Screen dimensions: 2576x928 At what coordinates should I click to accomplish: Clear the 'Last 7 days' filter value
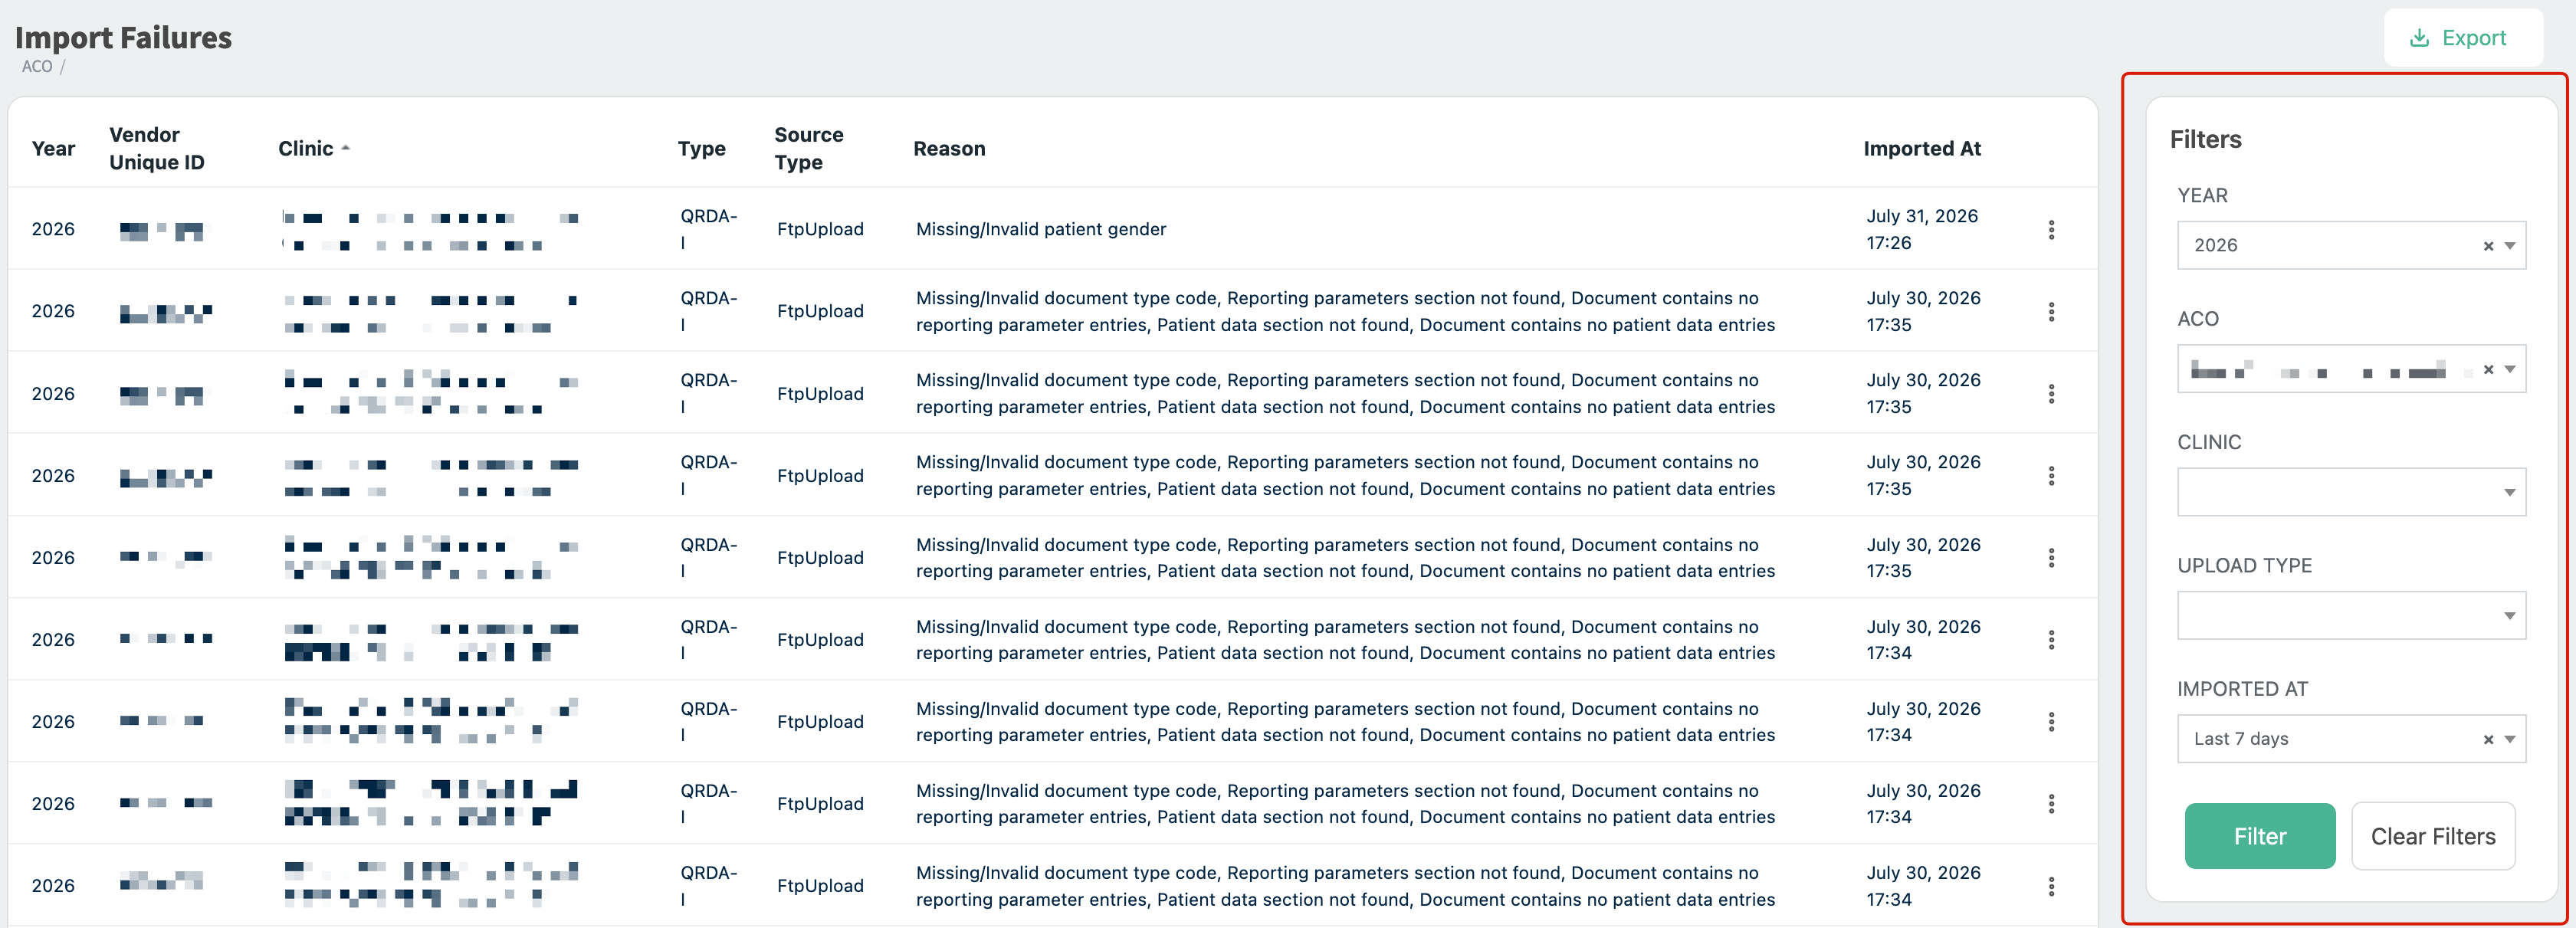click(2488, 740)
